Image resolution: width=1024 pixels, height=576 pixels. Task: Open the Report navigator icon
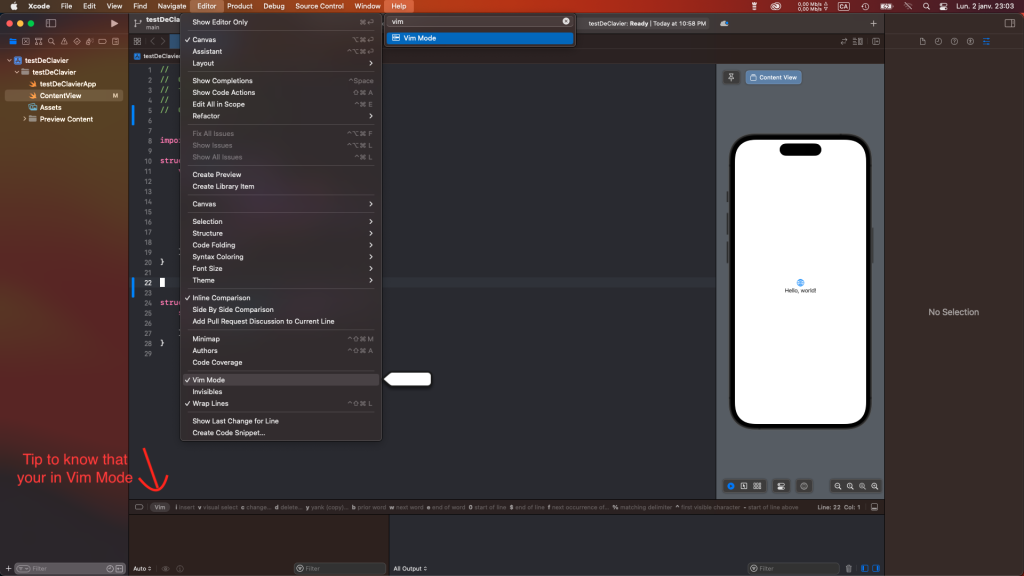point(116,41)
